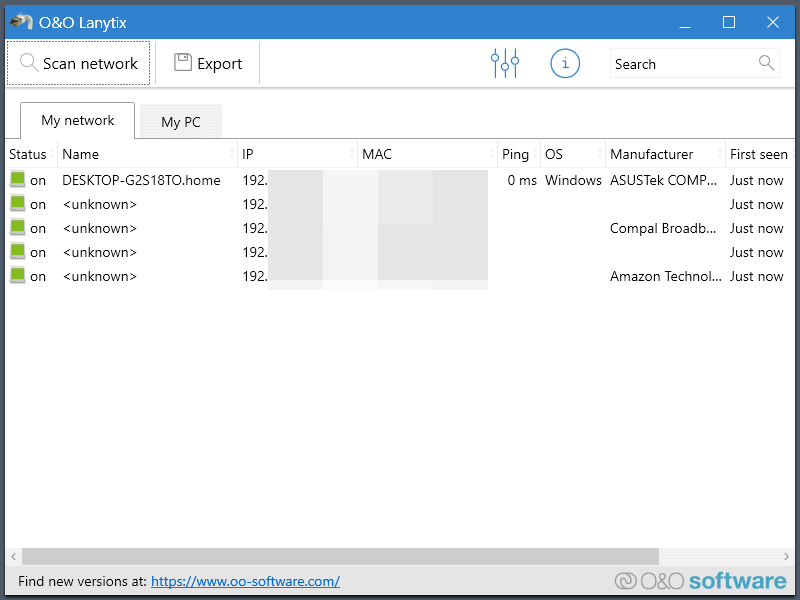The width and height of the screenshot is (800, 600).
Task: Sort by the Ping column header
Action: (515, 154)
